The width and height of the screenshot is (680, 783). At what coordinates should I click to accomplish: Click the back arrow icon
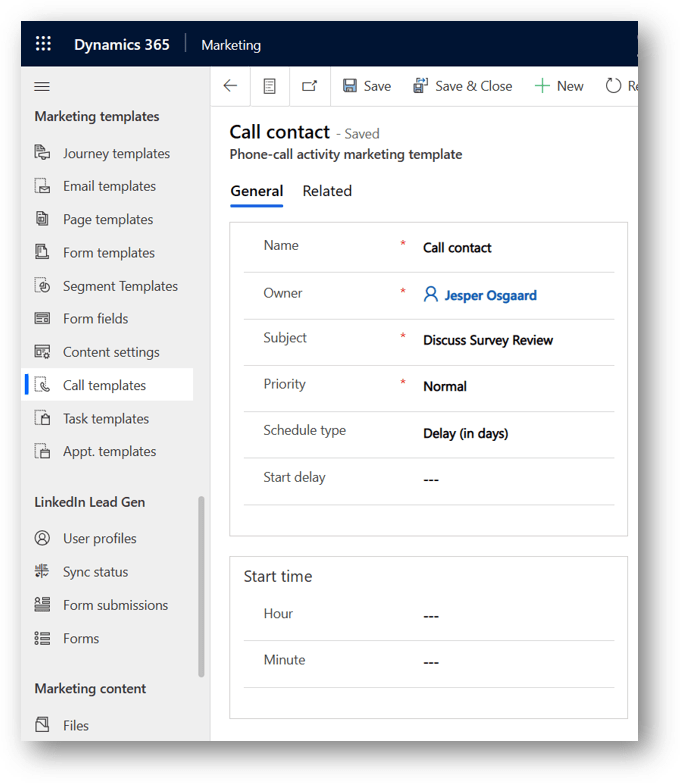click(230, 86)
